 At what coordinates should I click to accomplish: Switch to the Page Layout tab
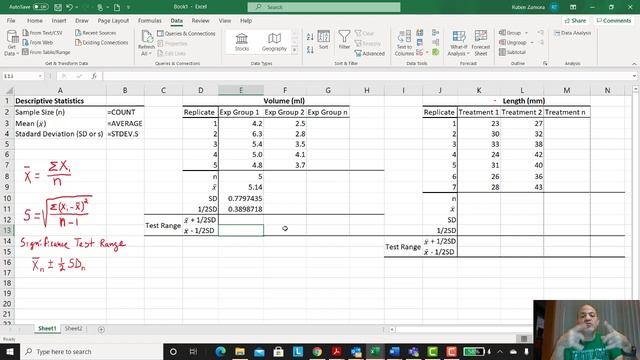(113, 20)
